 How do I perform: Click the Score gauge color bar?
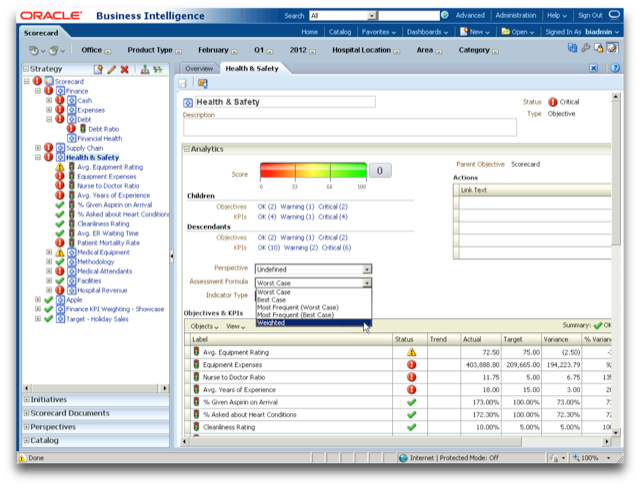point(311,171)
